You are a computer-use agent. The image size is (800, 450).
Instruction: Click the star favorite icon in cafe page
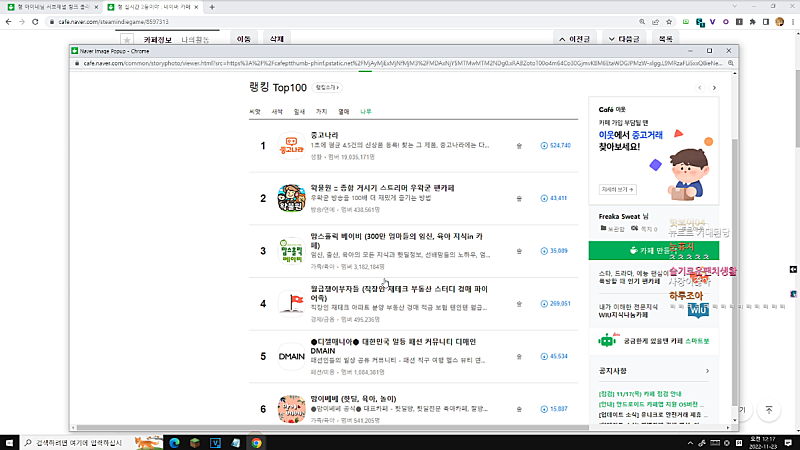click(127, 40)
